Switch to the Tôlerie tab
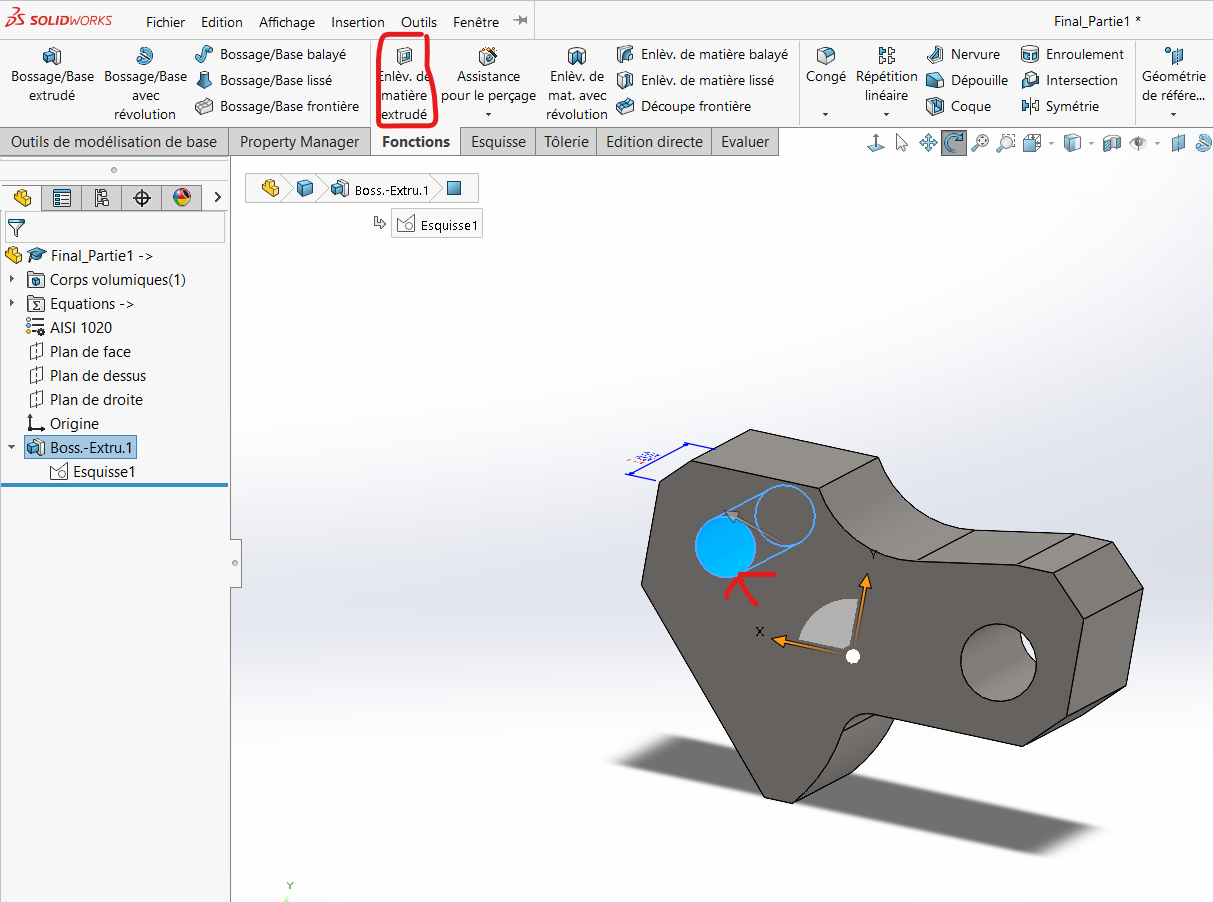The image size is (1213, 902). point(566,142)
